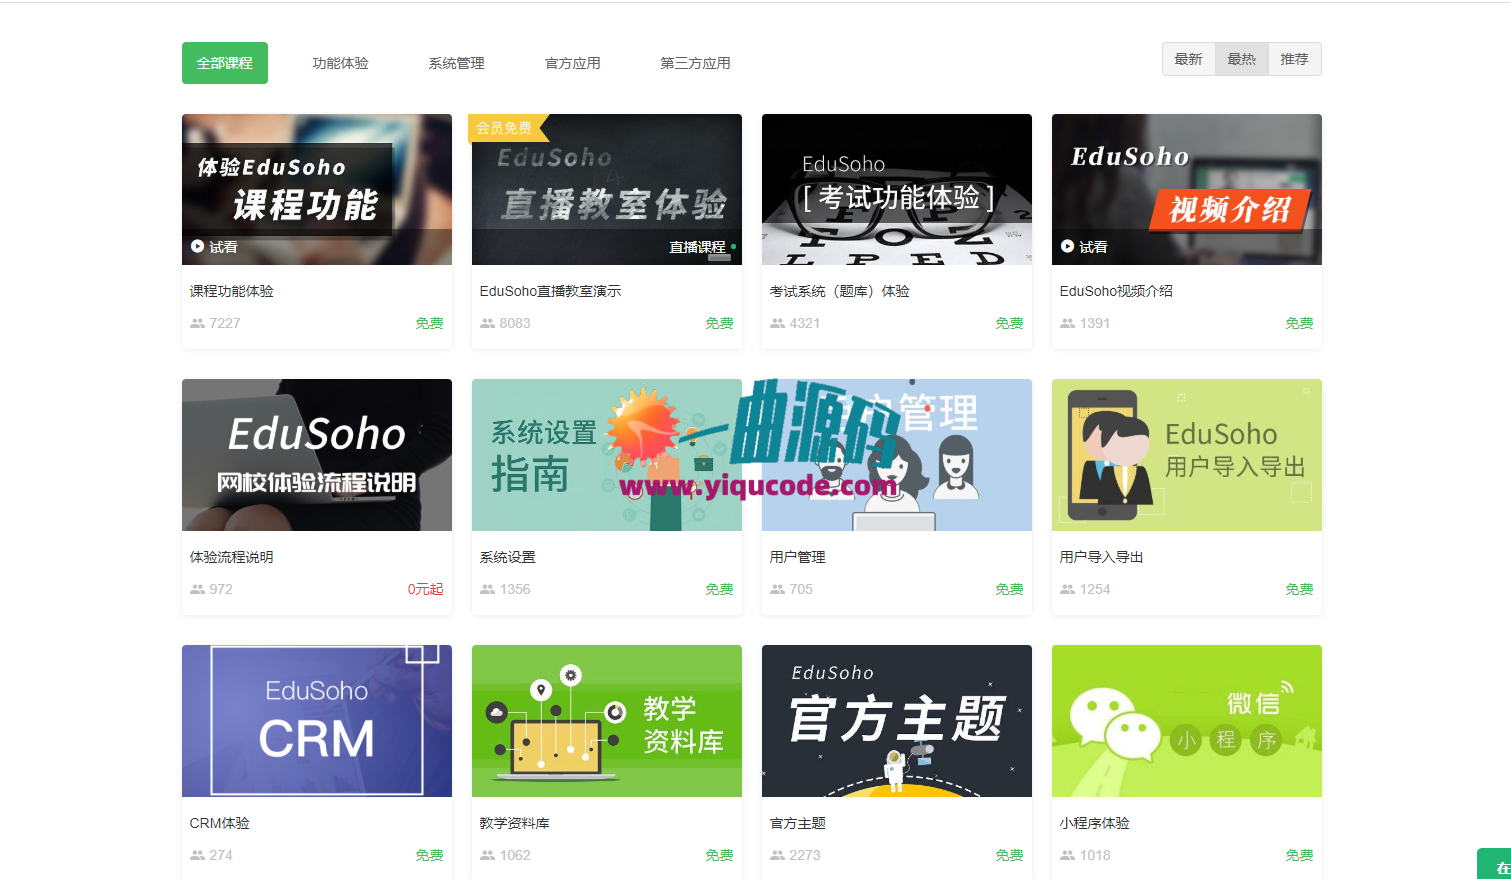Open 考试功能体验 course thumbnail
This screenshot has height=879, width=1511.
click(897, 189)
